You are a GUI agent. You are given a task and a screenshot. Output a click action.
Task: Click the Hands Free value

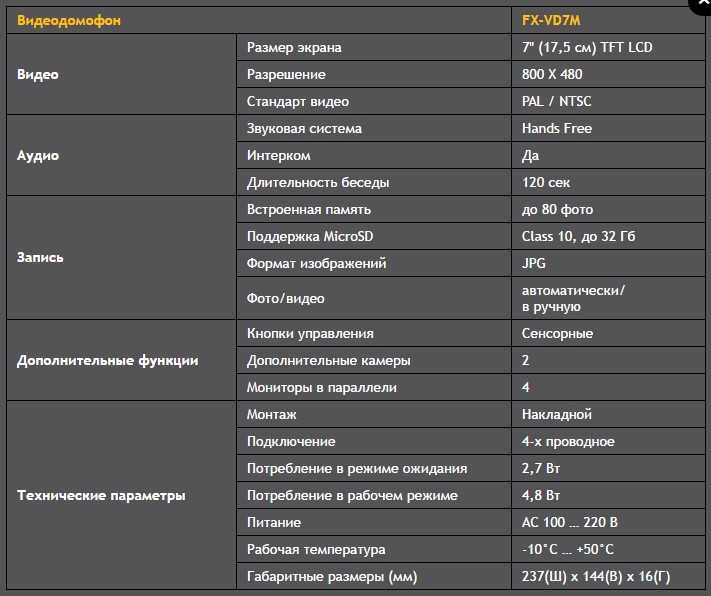pyautogui.click(x=557, y=128)
